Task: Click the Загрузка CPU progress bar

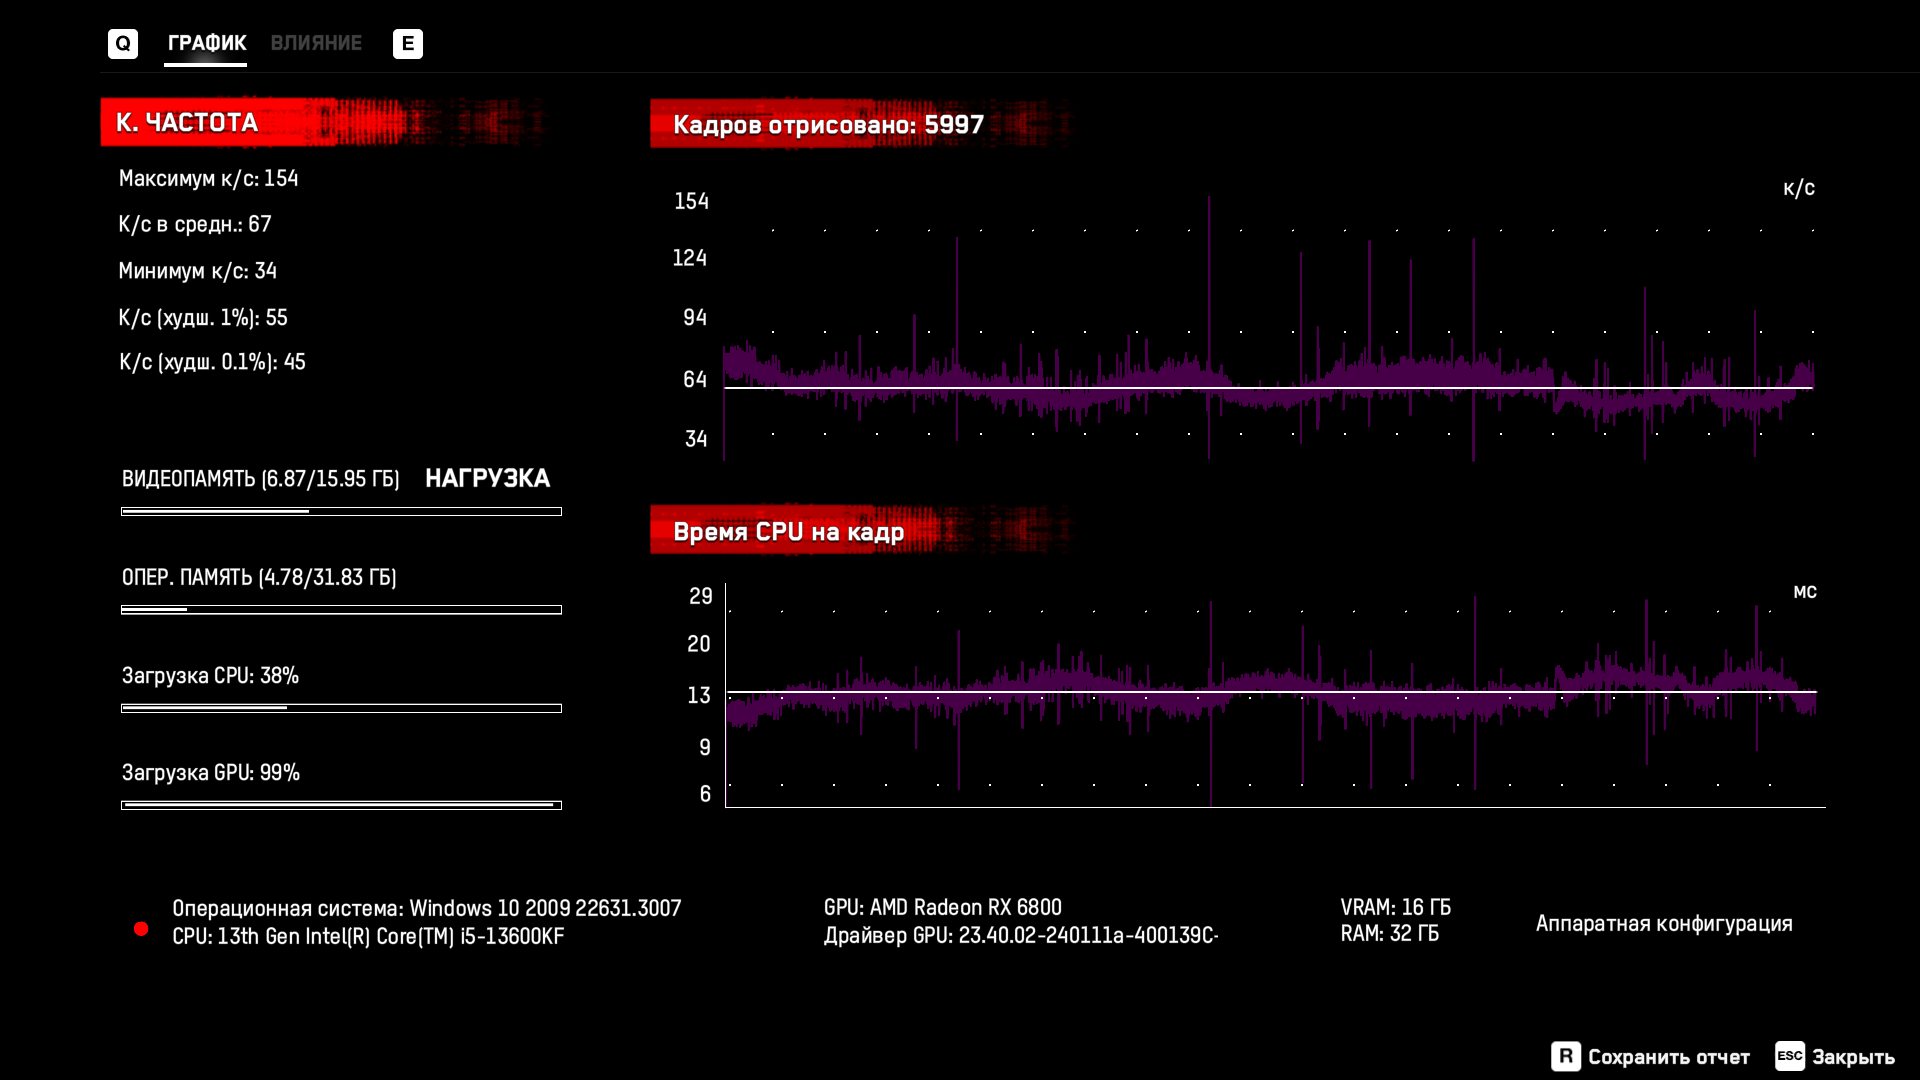Action: 341,708
